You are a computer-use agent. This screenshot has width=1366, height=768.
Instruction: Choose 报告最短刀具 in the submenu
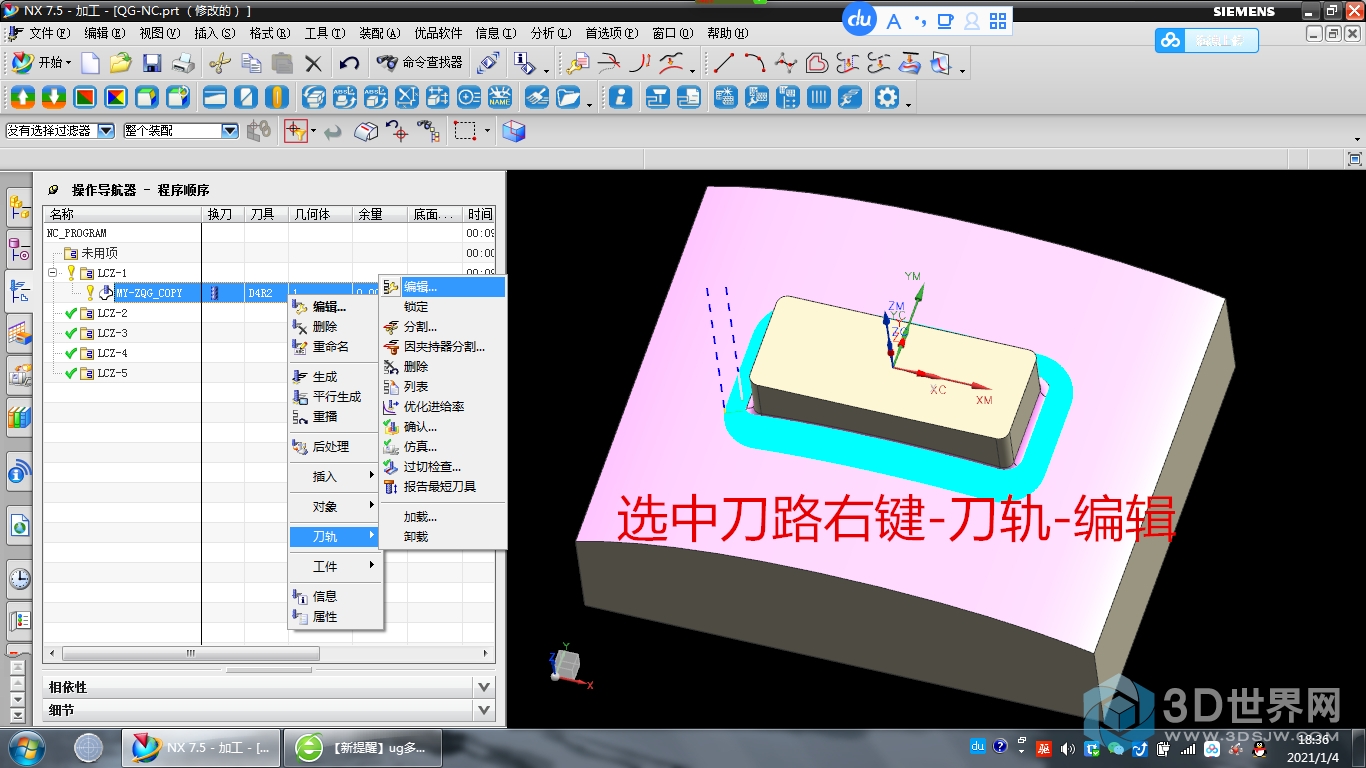(x=443, y=487)
